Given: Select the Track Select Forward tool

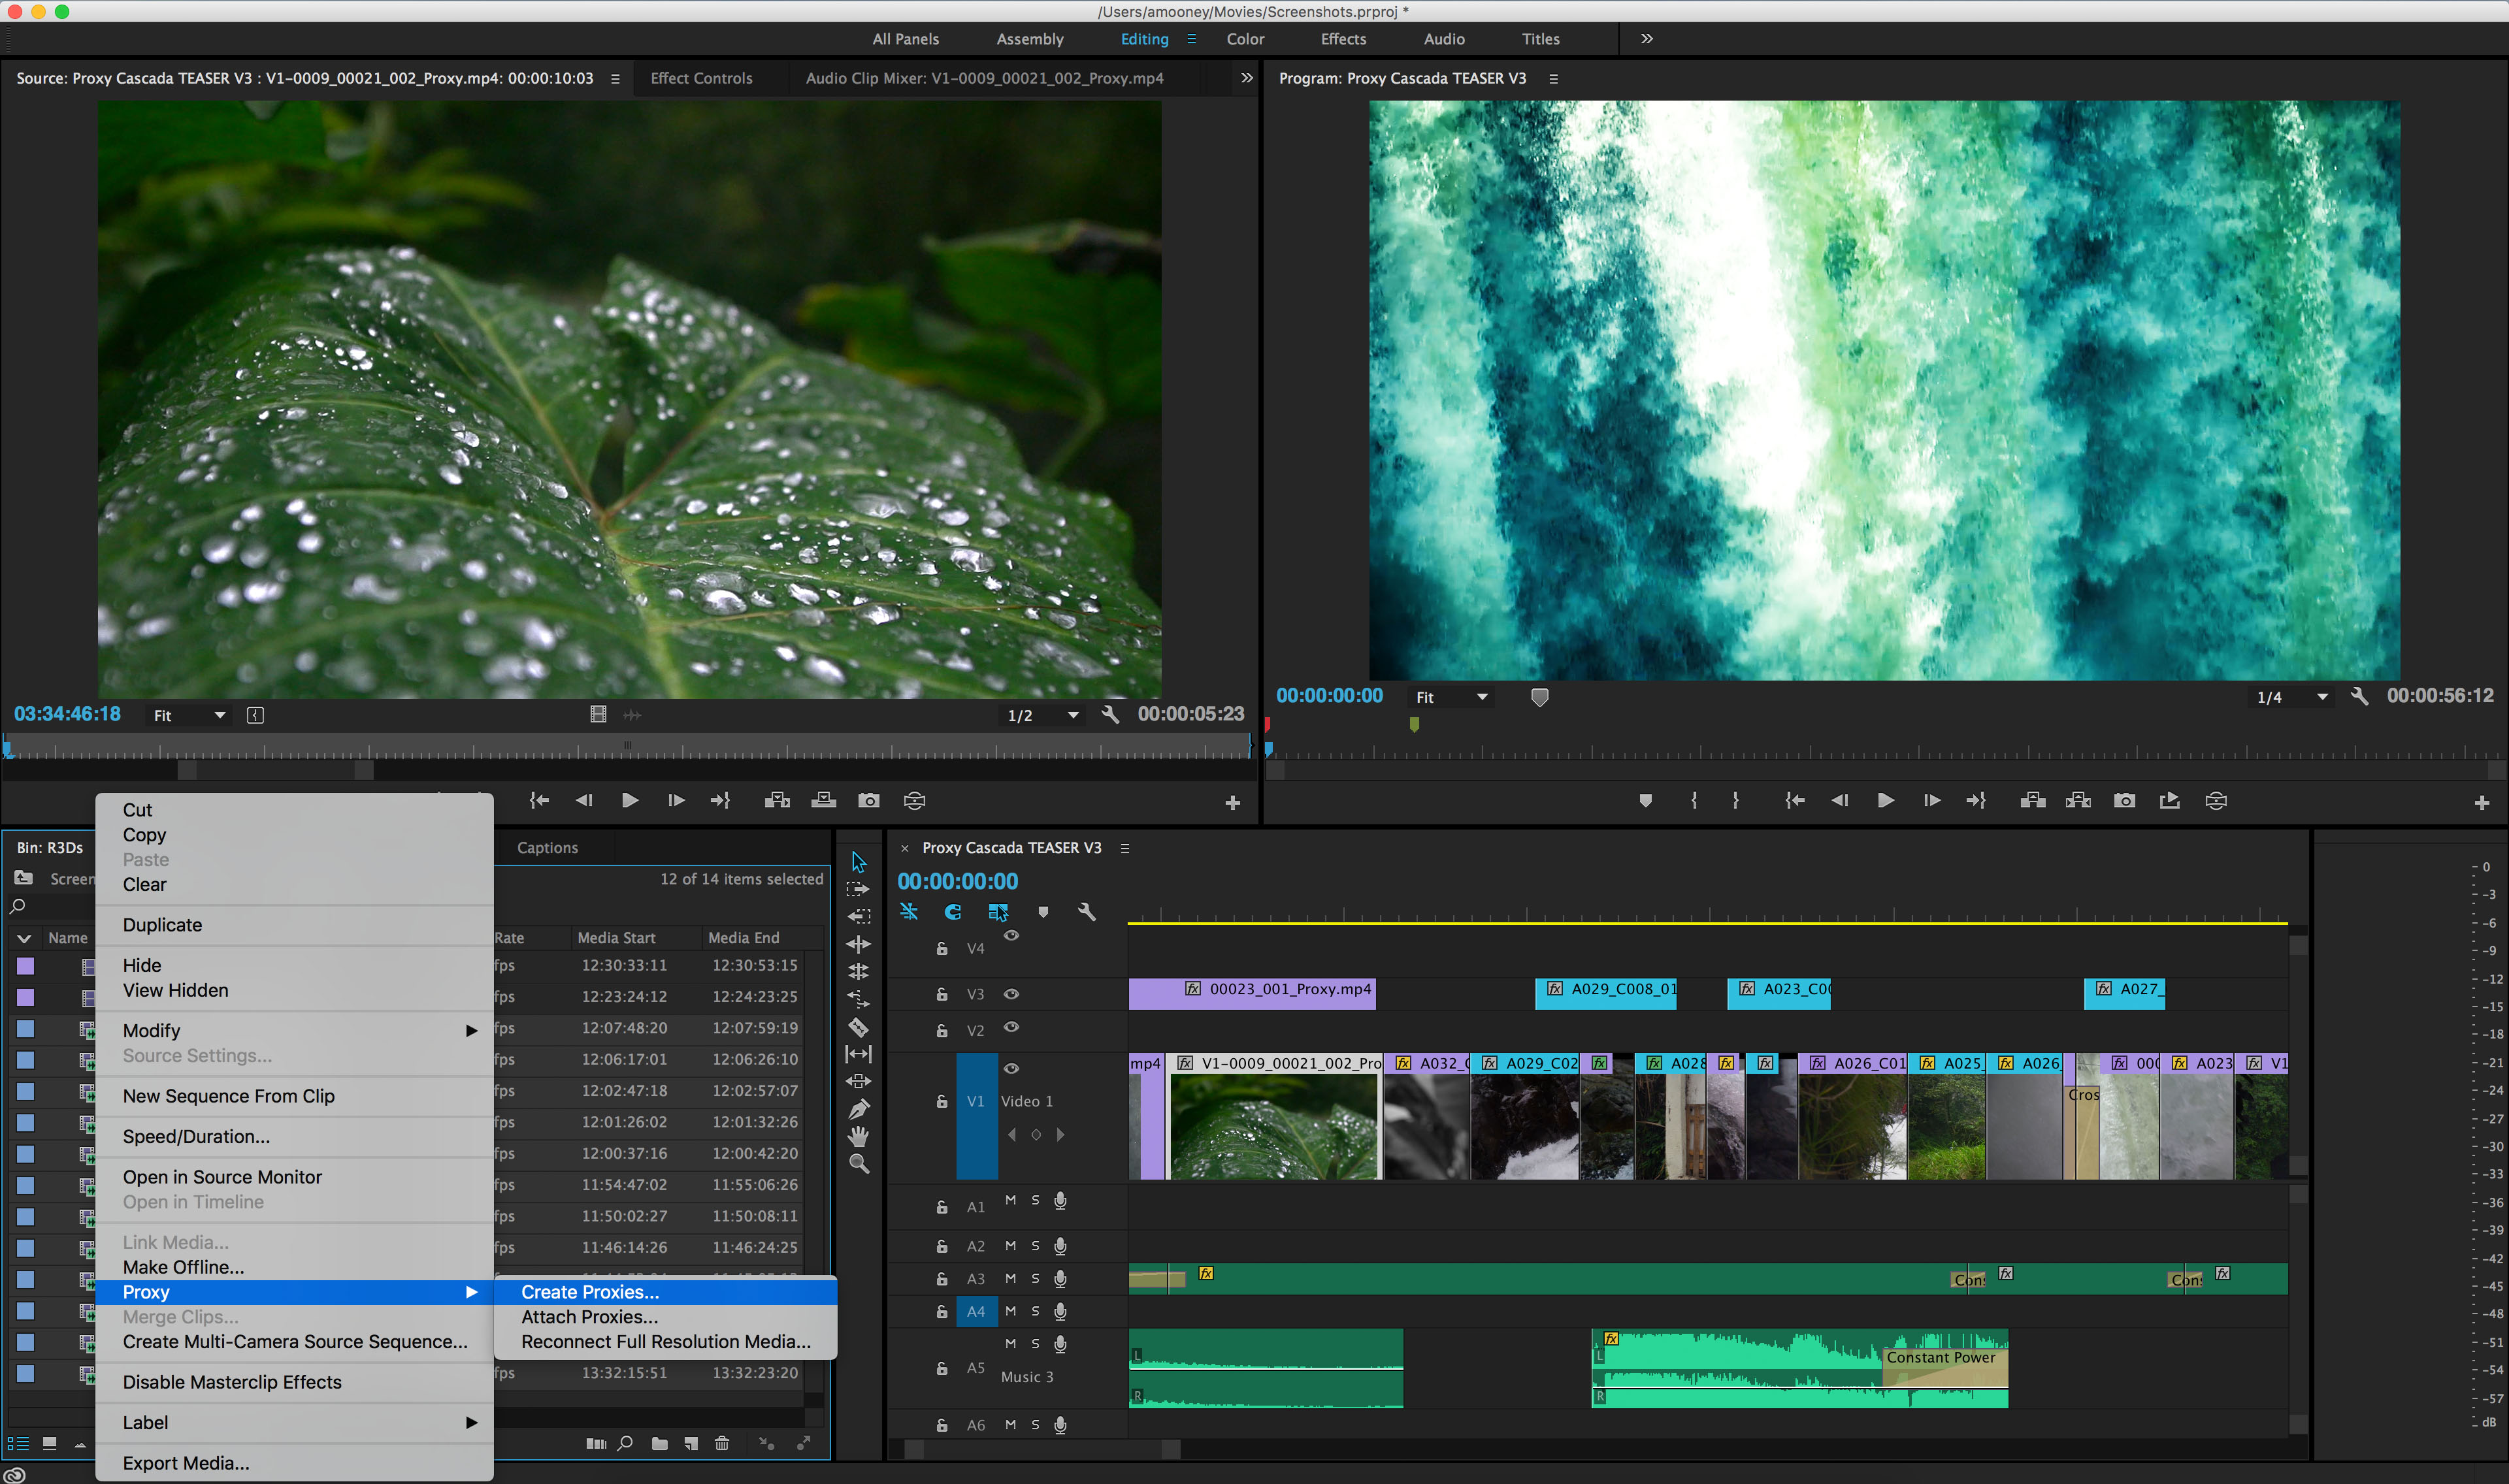Looking at the screenshot, I should [x=859, y=887].
